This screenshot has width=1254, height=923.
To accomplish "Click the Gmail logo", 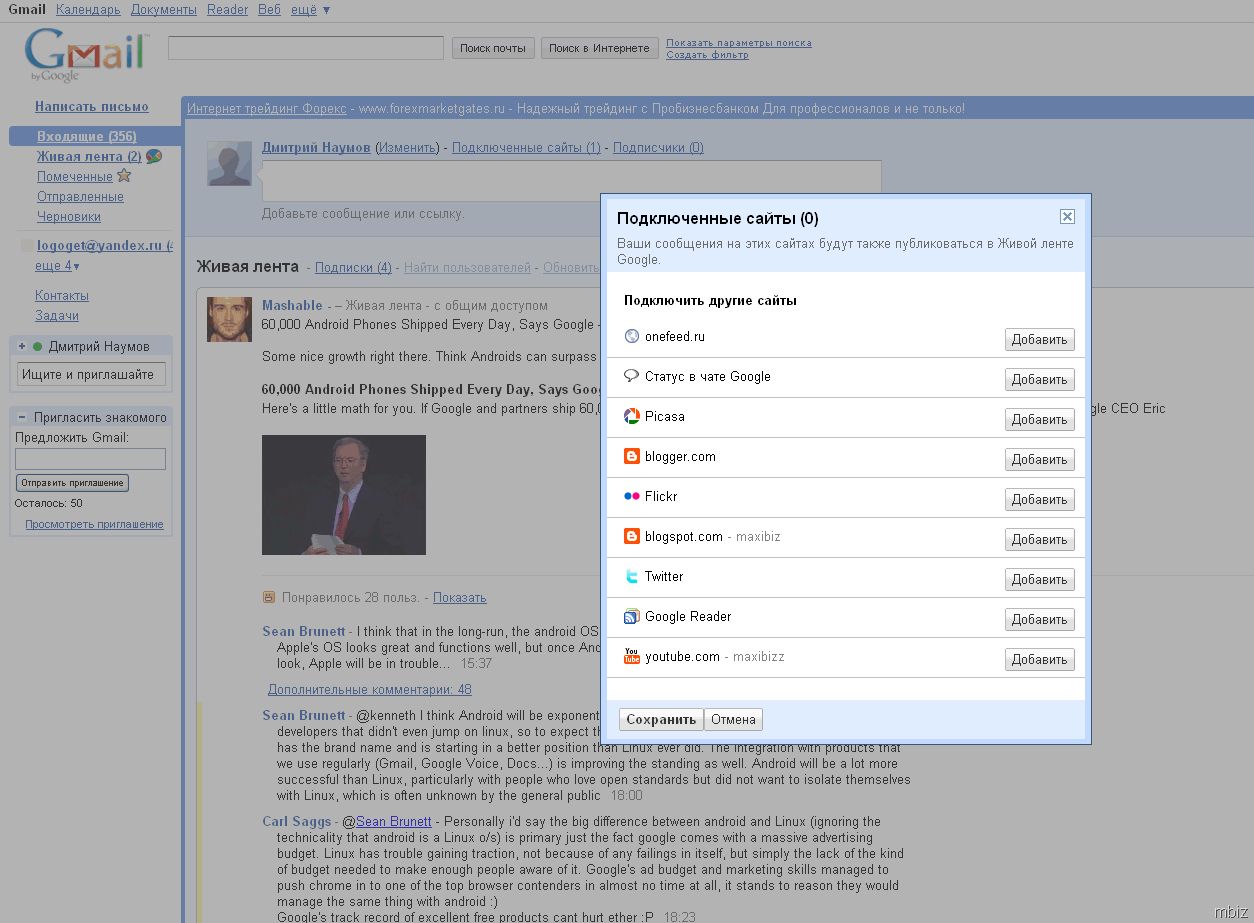I will [x=87, y=56].
